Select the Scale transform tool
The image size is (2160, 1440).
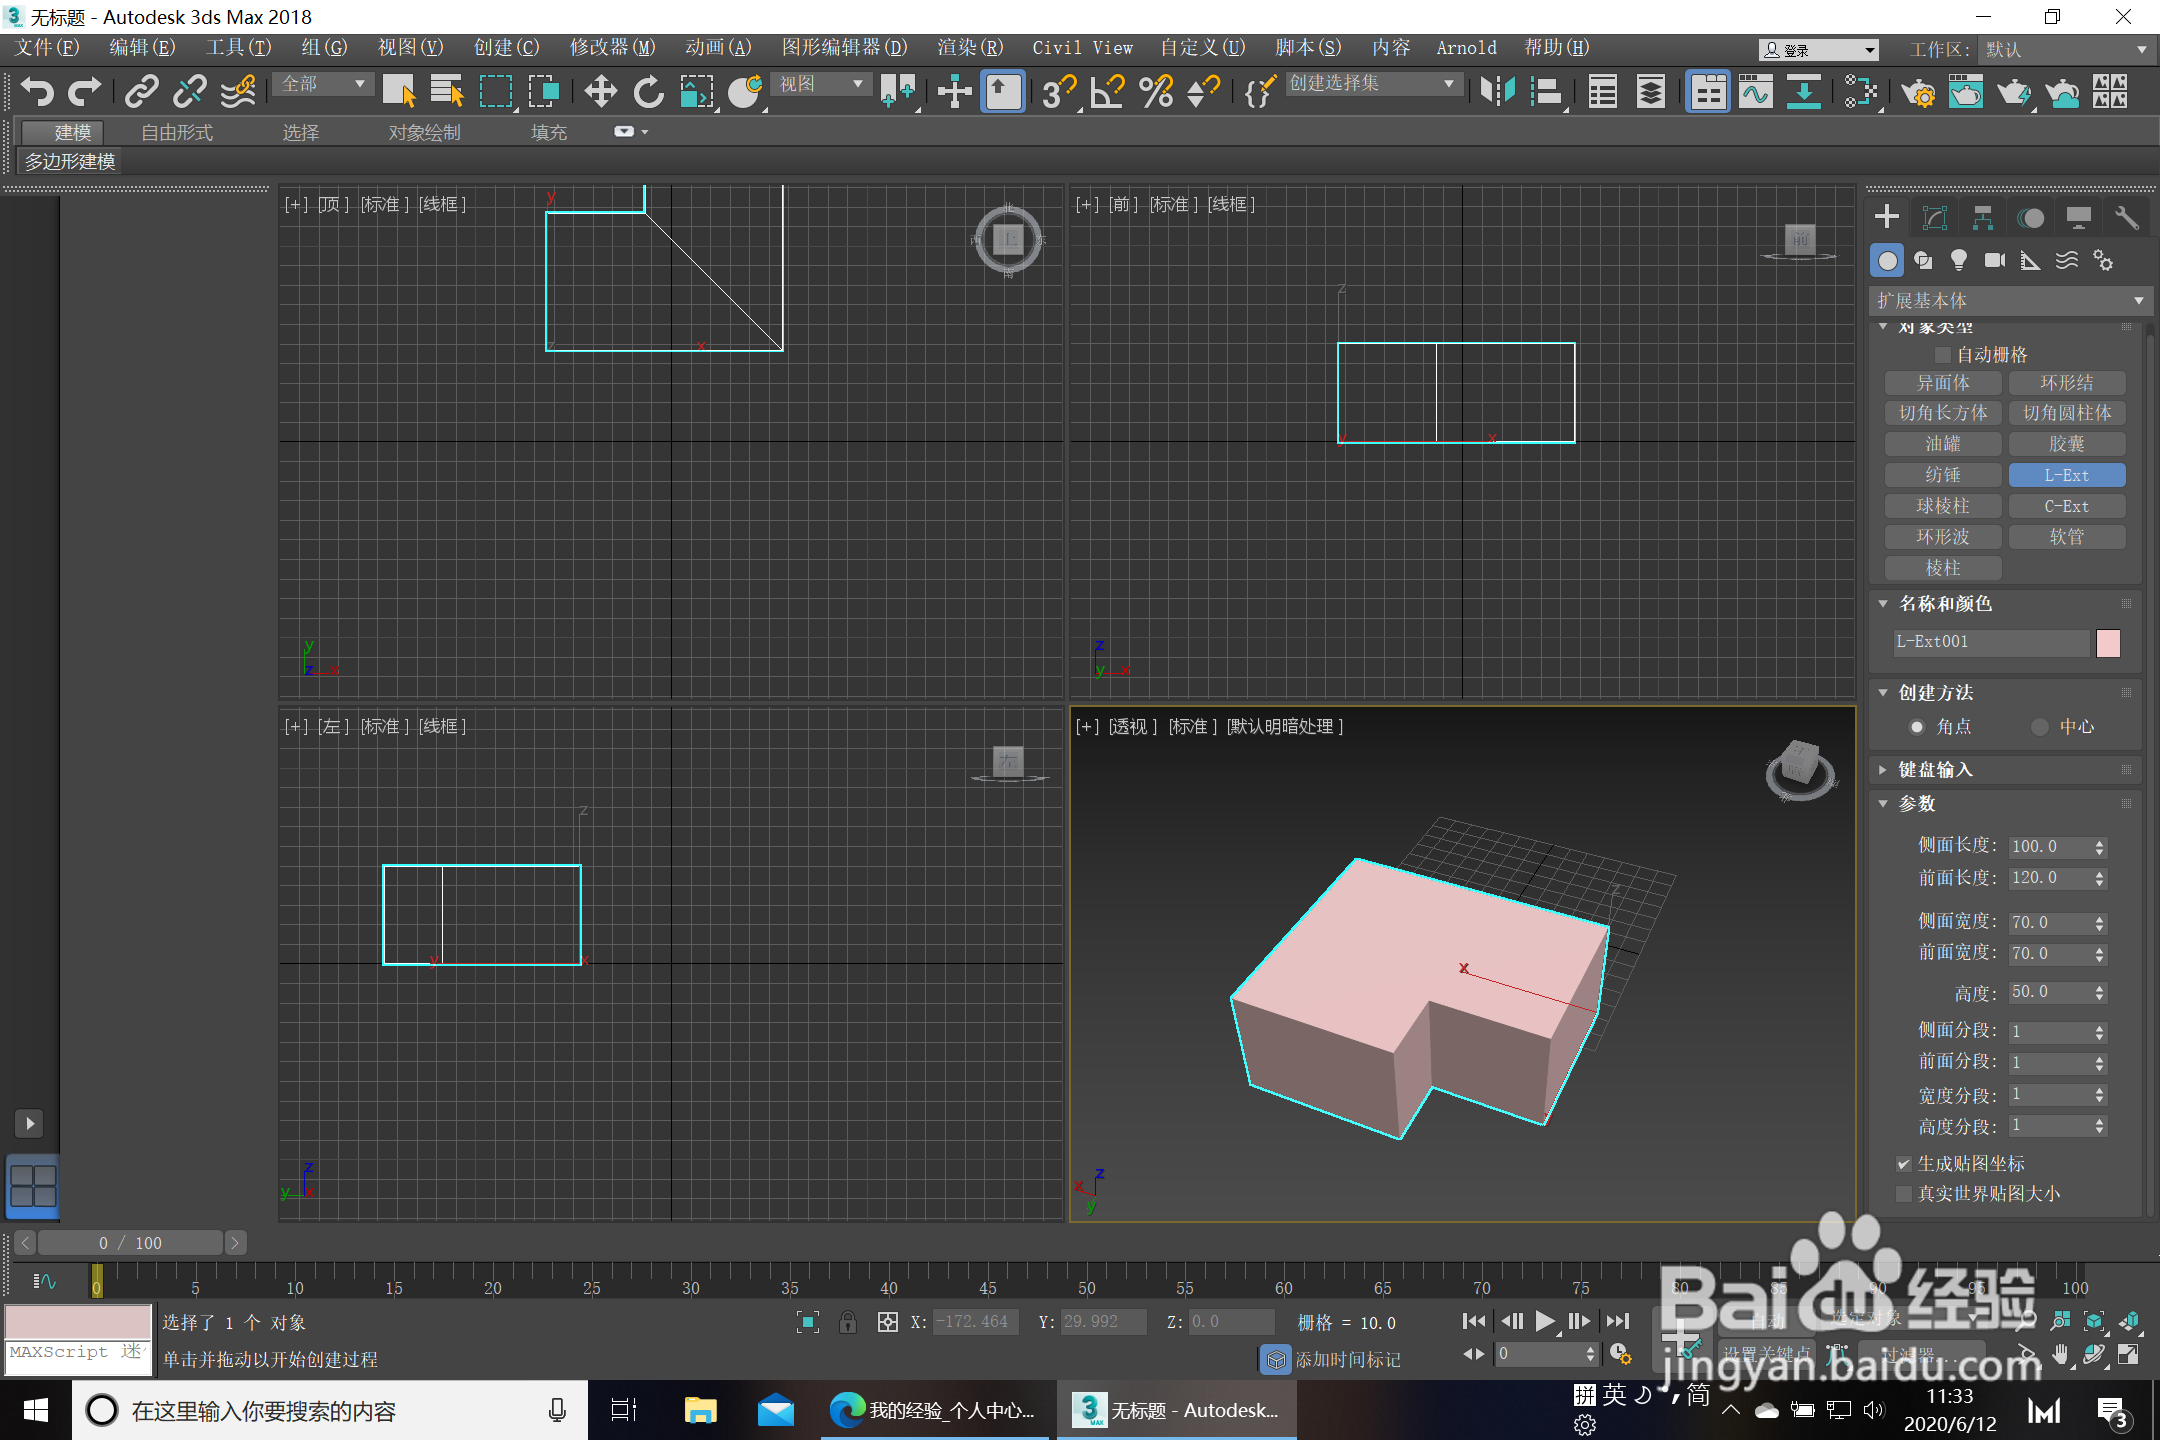click(x=697, y=91)
